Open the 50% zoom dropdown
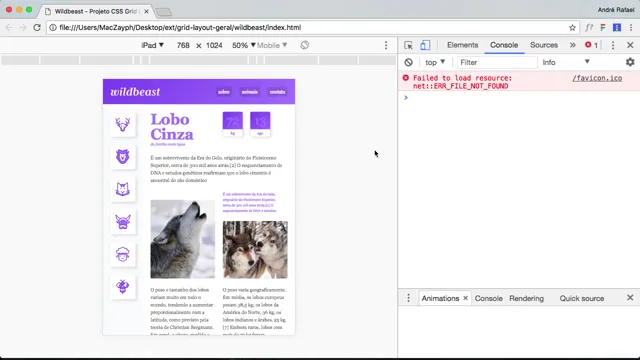 (243, 45)
